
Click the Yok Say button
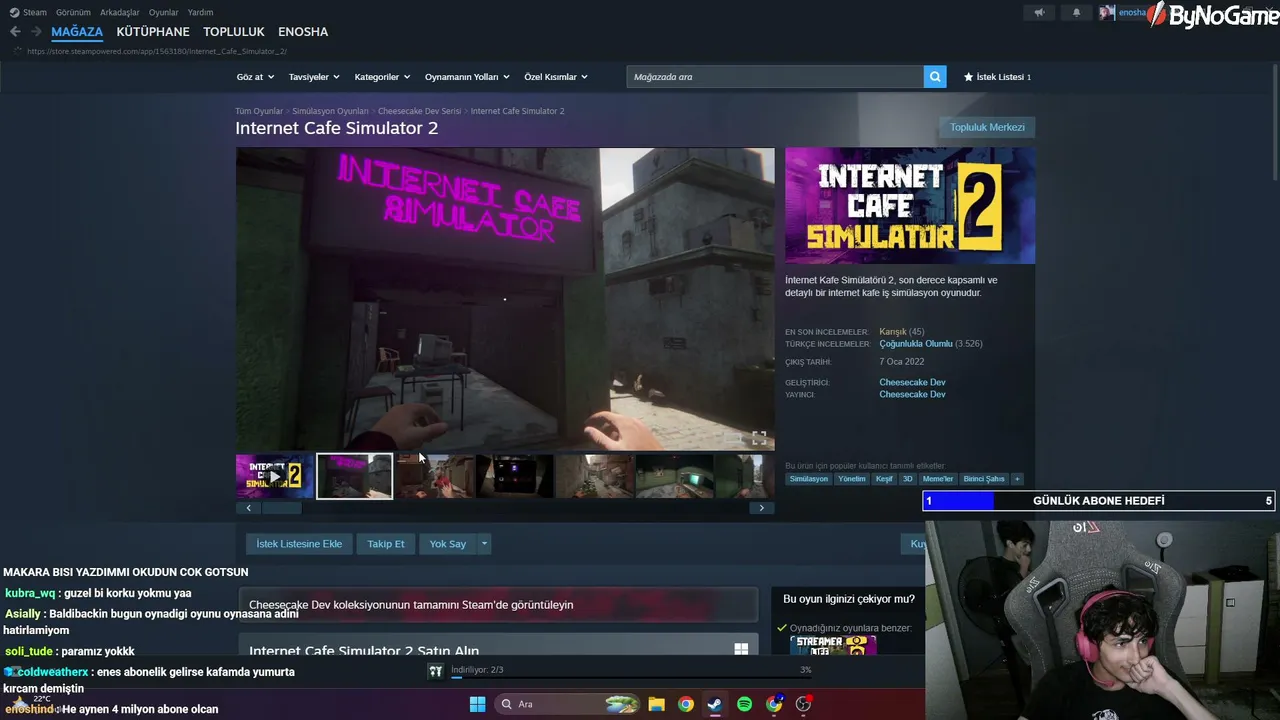tap(448, 544)
